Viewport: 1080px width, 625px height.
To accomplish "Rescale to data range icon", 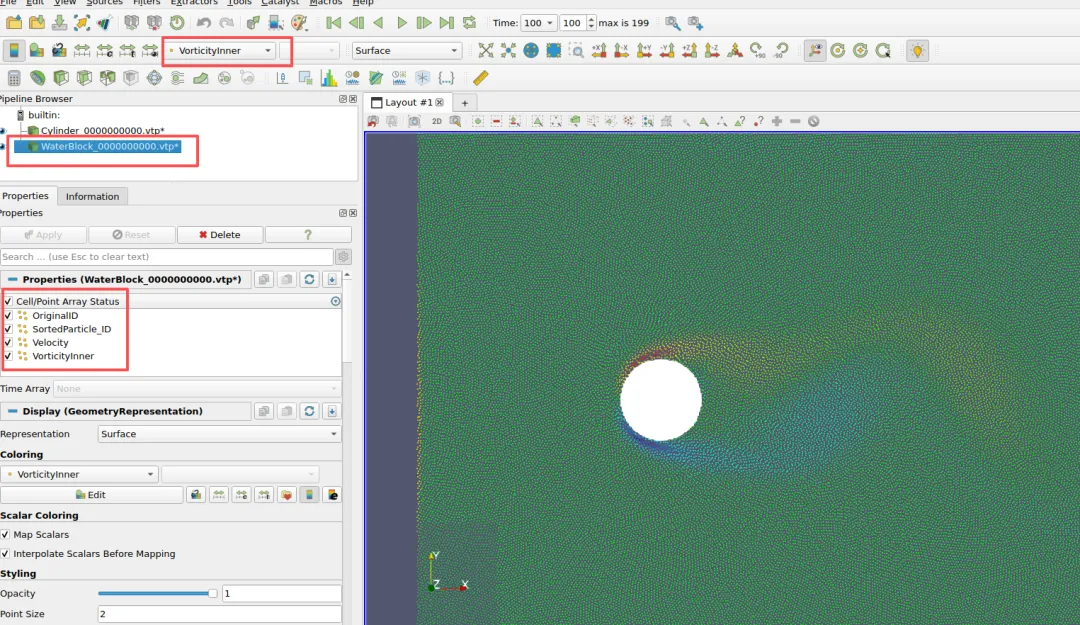I will pos(82,50).
